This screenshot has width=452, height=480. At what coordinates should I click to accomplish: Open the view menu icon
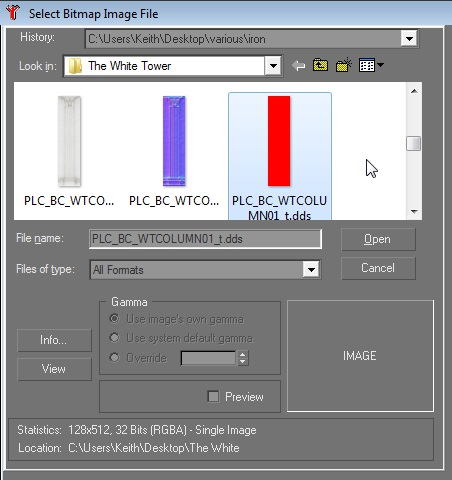coord(371,65)
